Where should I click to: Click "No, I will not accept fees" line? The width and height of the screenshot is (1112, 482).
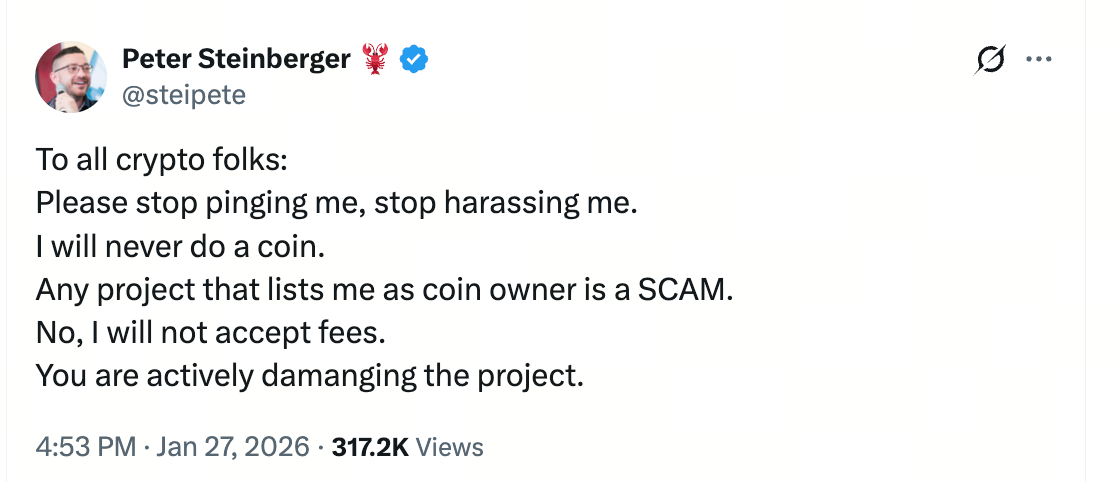210,332
